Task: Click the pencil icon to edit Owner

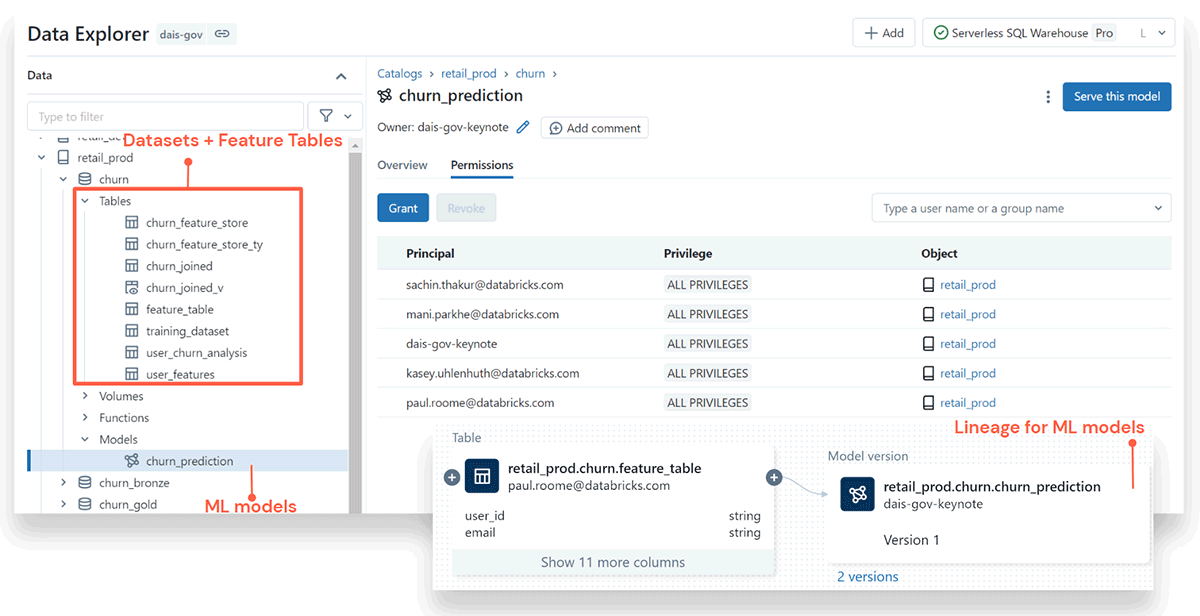Action: click(x=525, y=127)
